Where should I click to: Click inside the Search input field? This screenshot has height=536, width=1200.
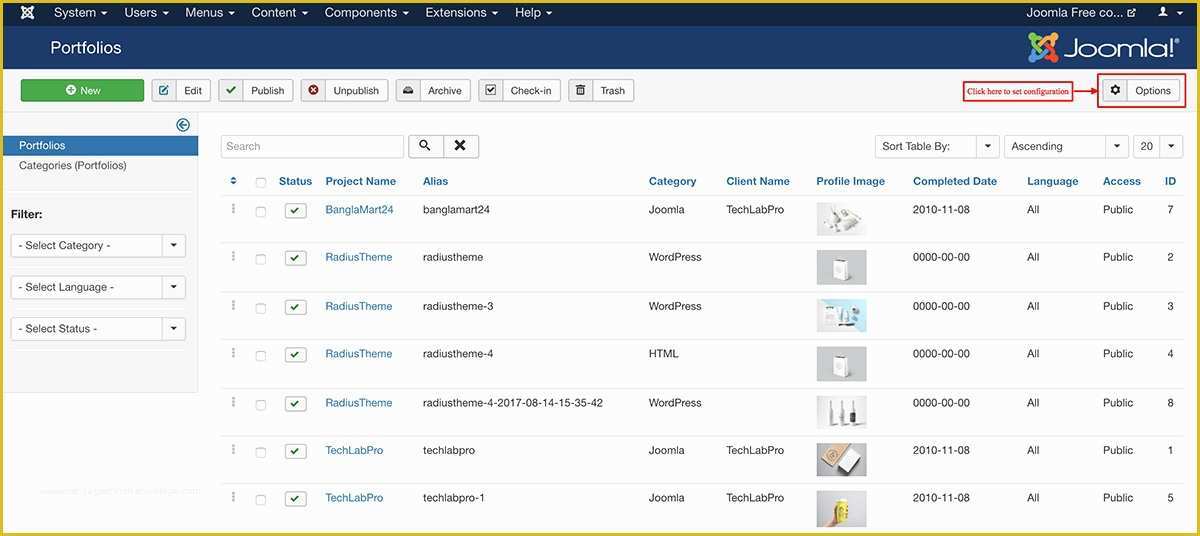tap(312, 146)
